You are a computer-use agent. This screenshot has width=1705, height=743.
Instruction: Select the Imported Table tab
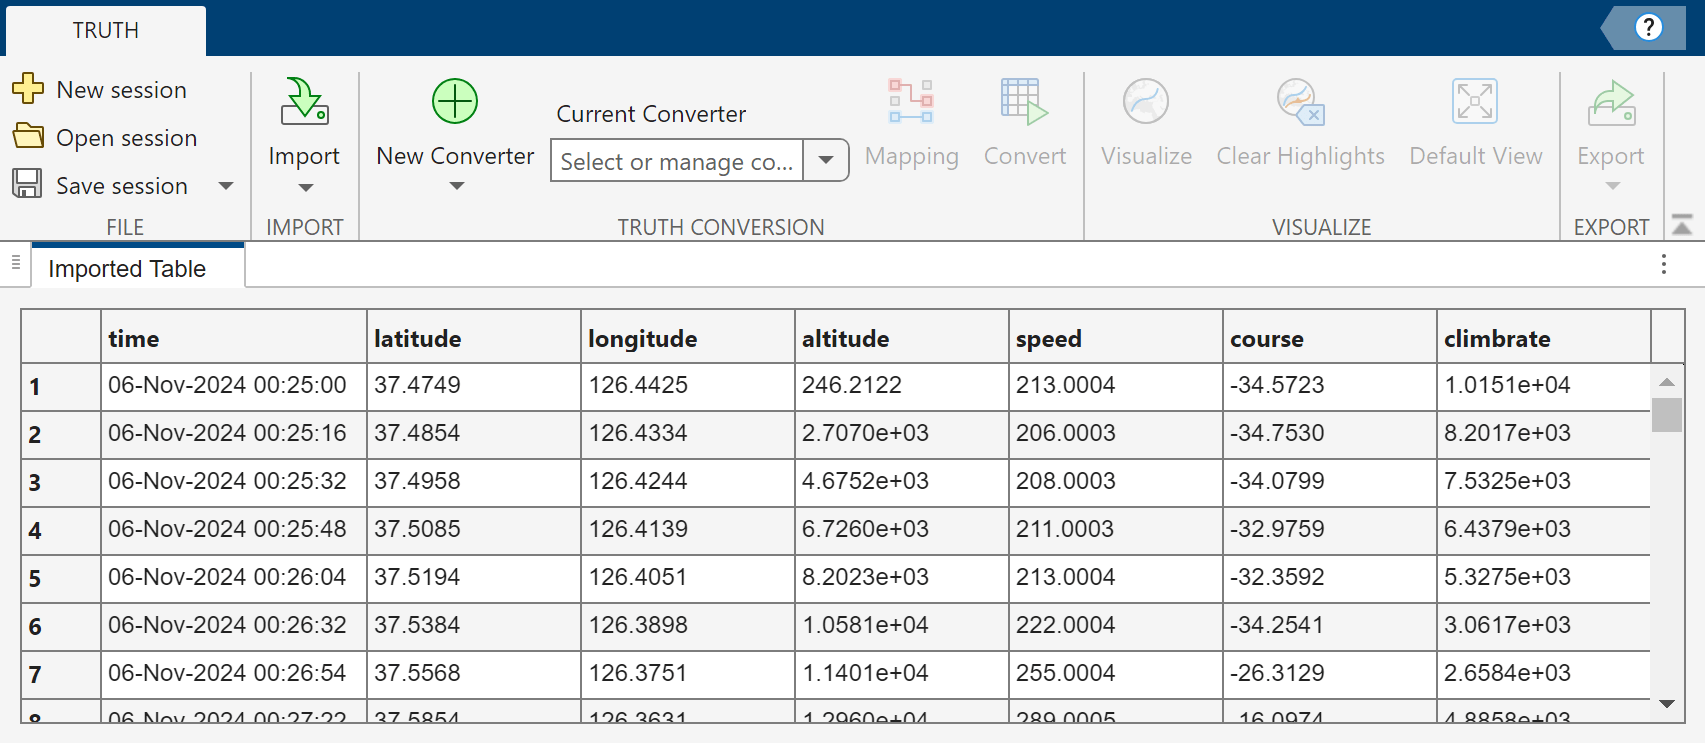(x=127, y=269)
